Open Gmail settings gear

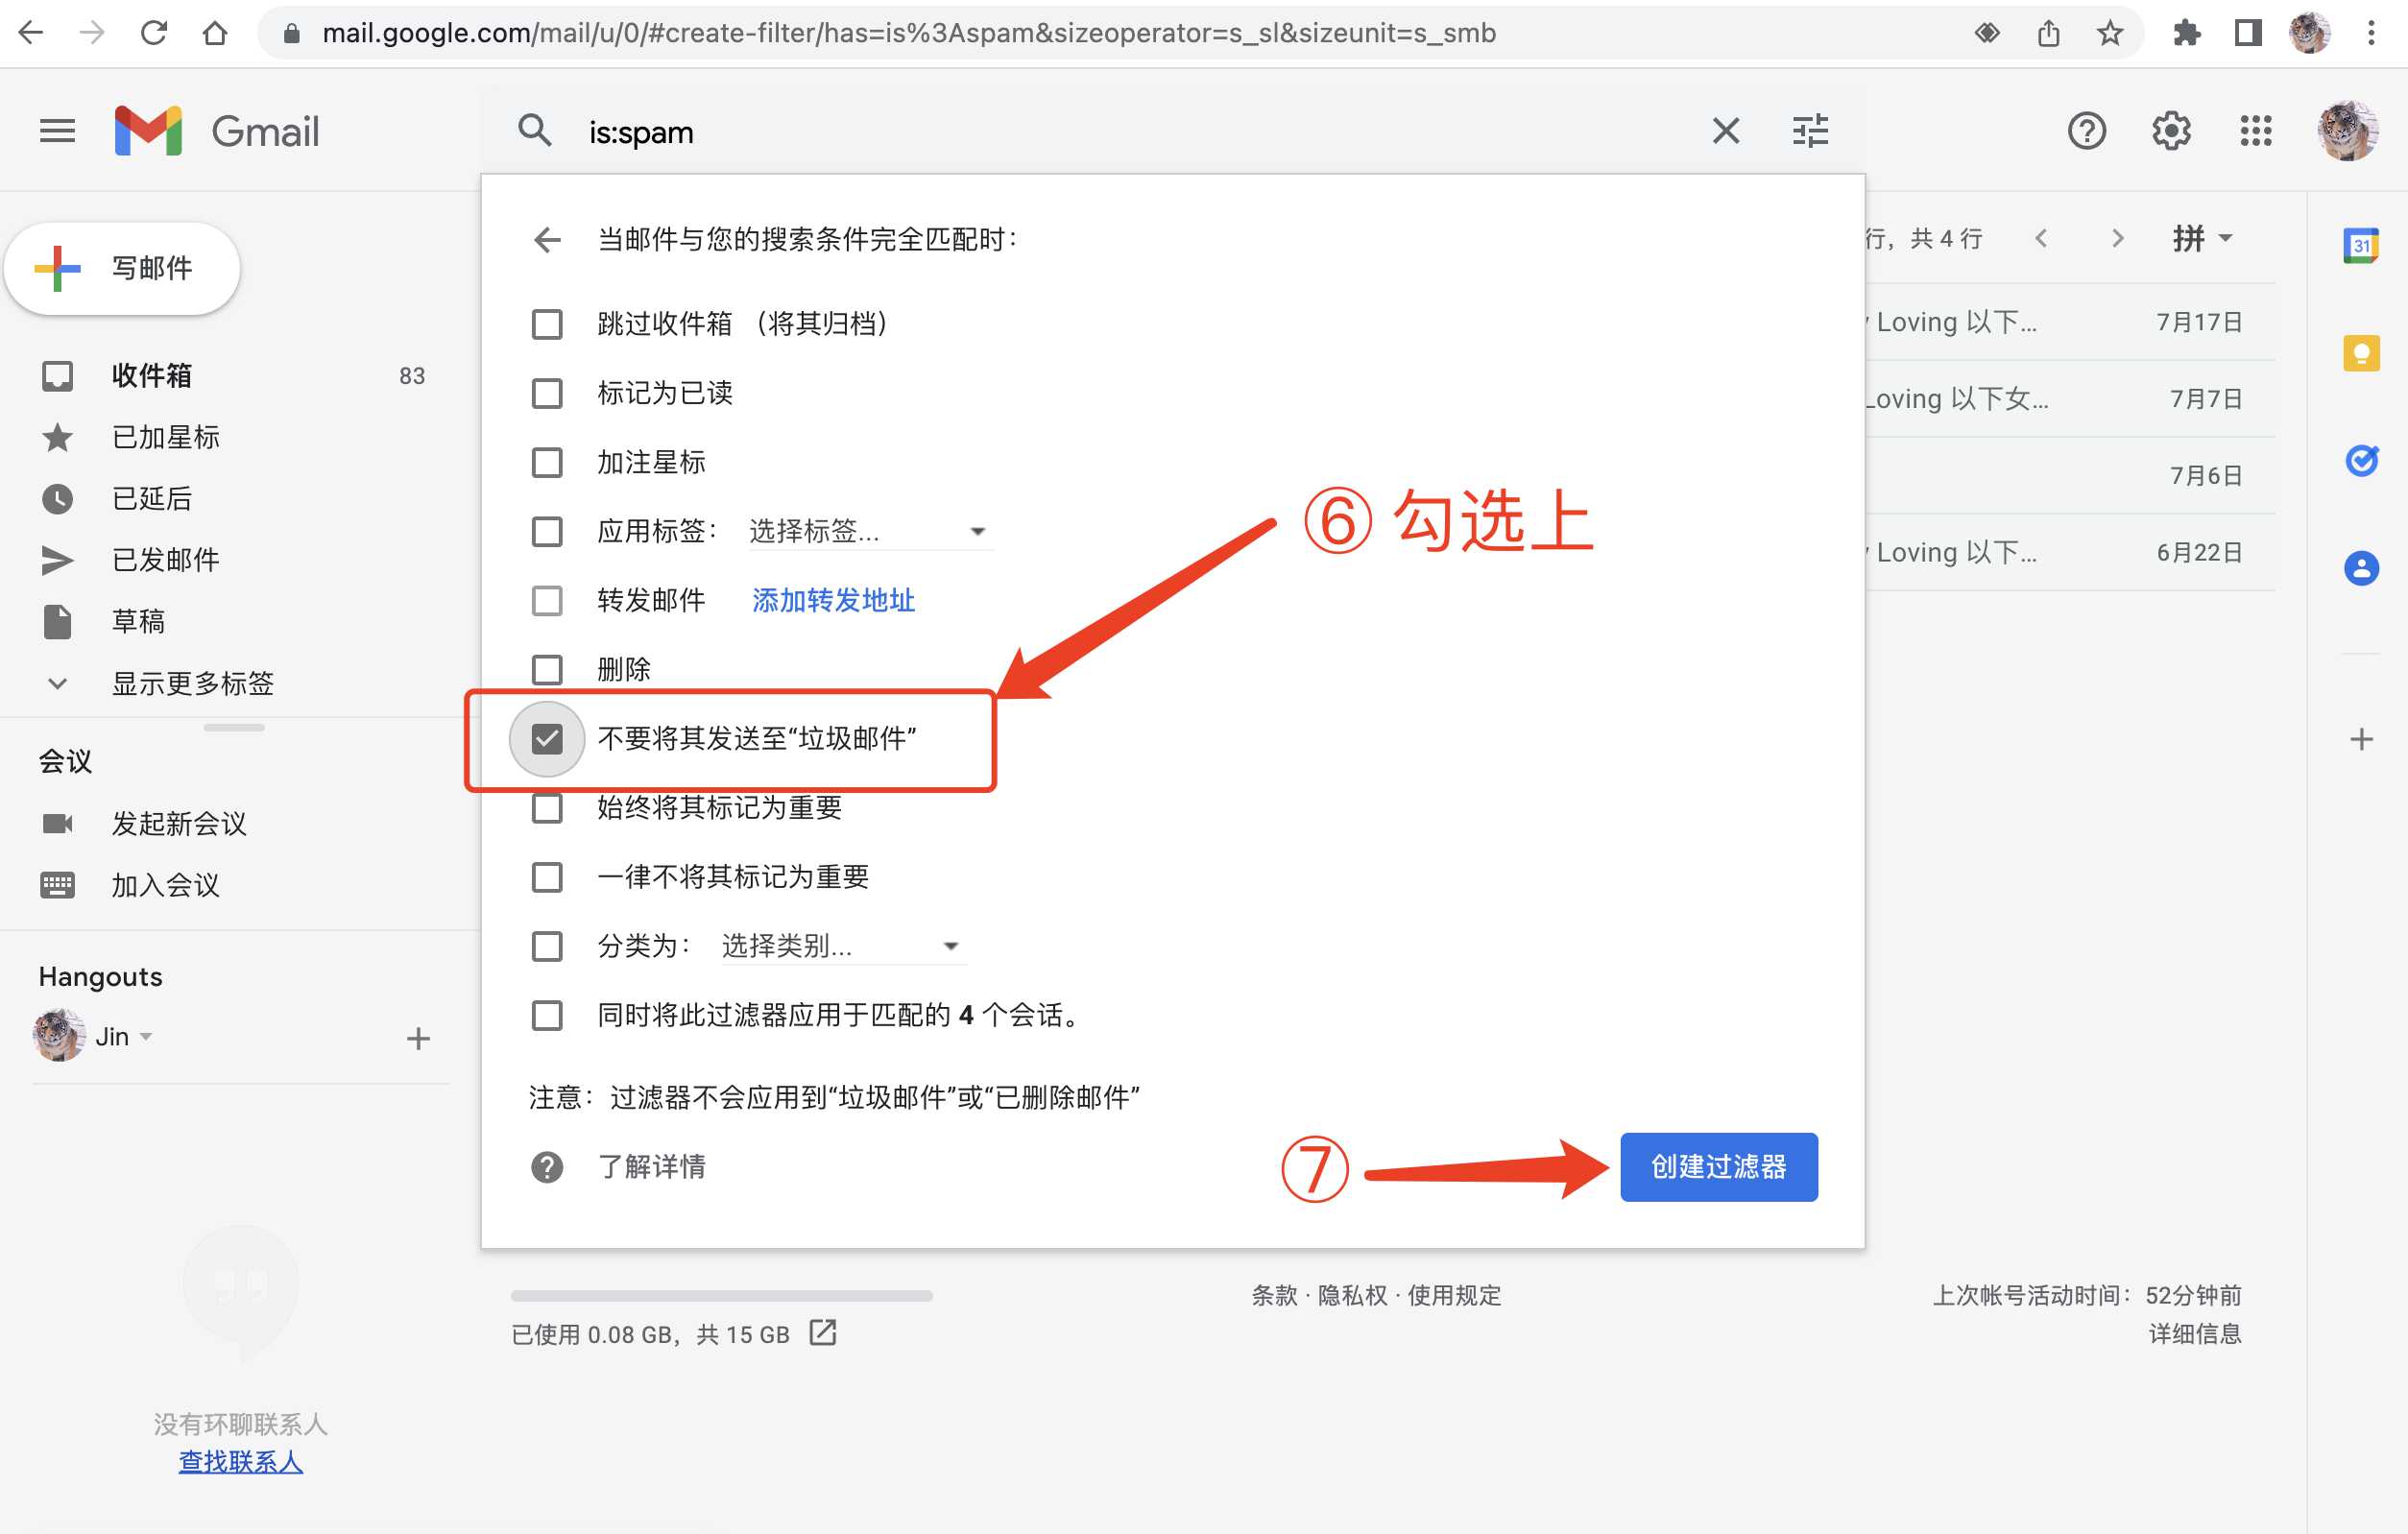point(2171,130)
